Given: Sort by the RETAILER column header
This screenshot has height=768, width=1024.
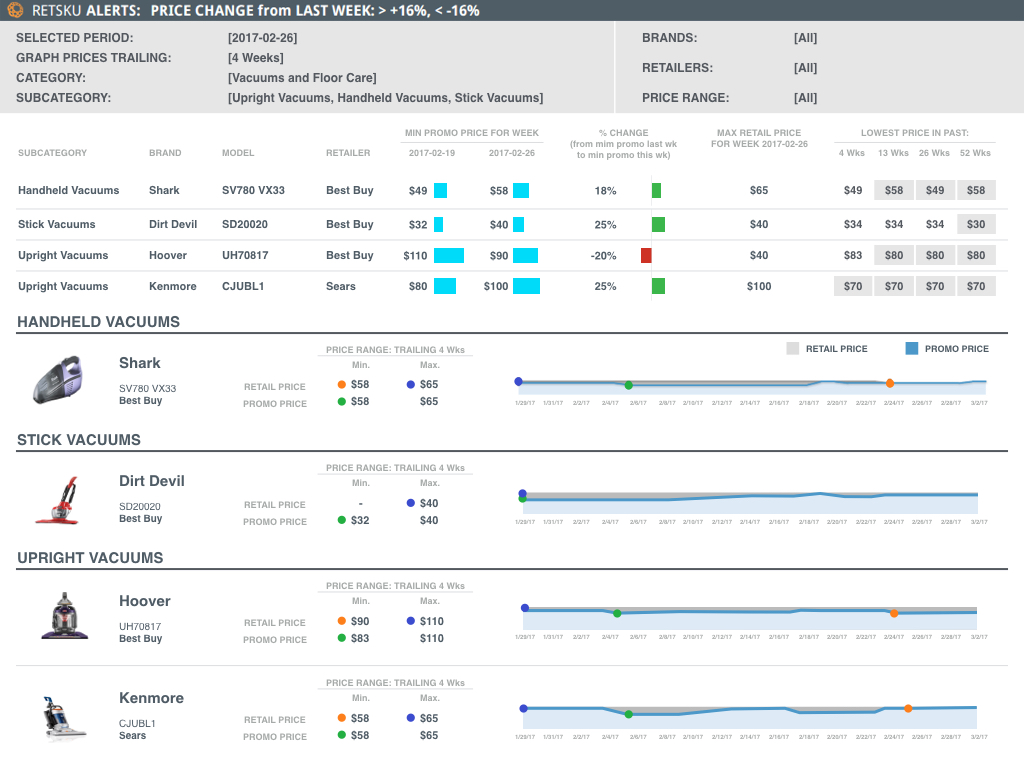Looking at the screenshot, I should [348, 153].
